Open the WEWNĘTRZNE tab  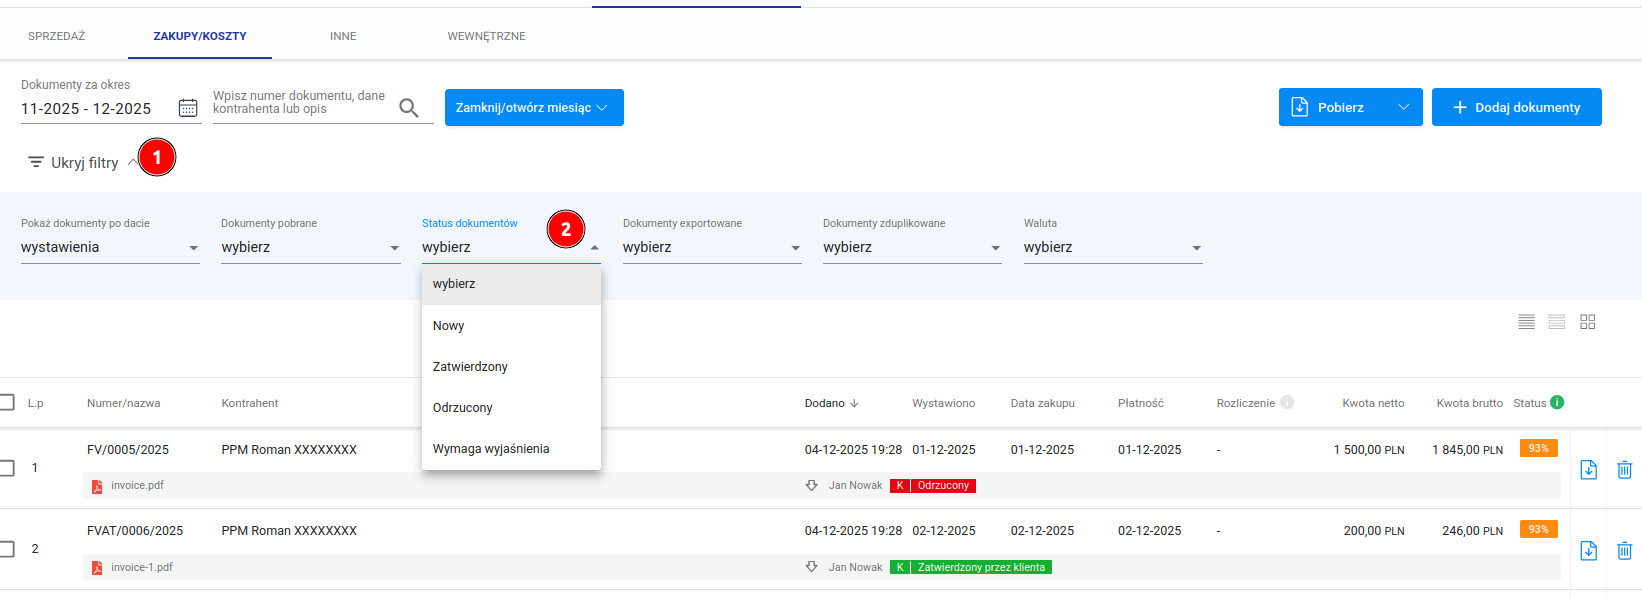click(x=486, y=36)
